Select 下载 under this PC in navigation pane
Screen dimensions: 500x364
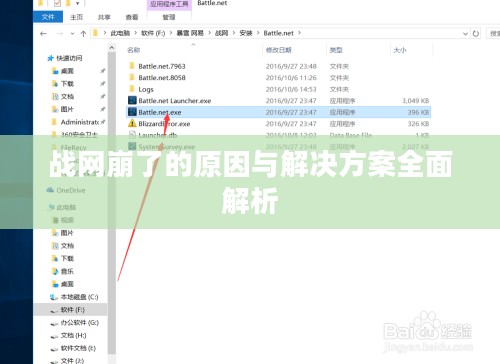point(67,258)
